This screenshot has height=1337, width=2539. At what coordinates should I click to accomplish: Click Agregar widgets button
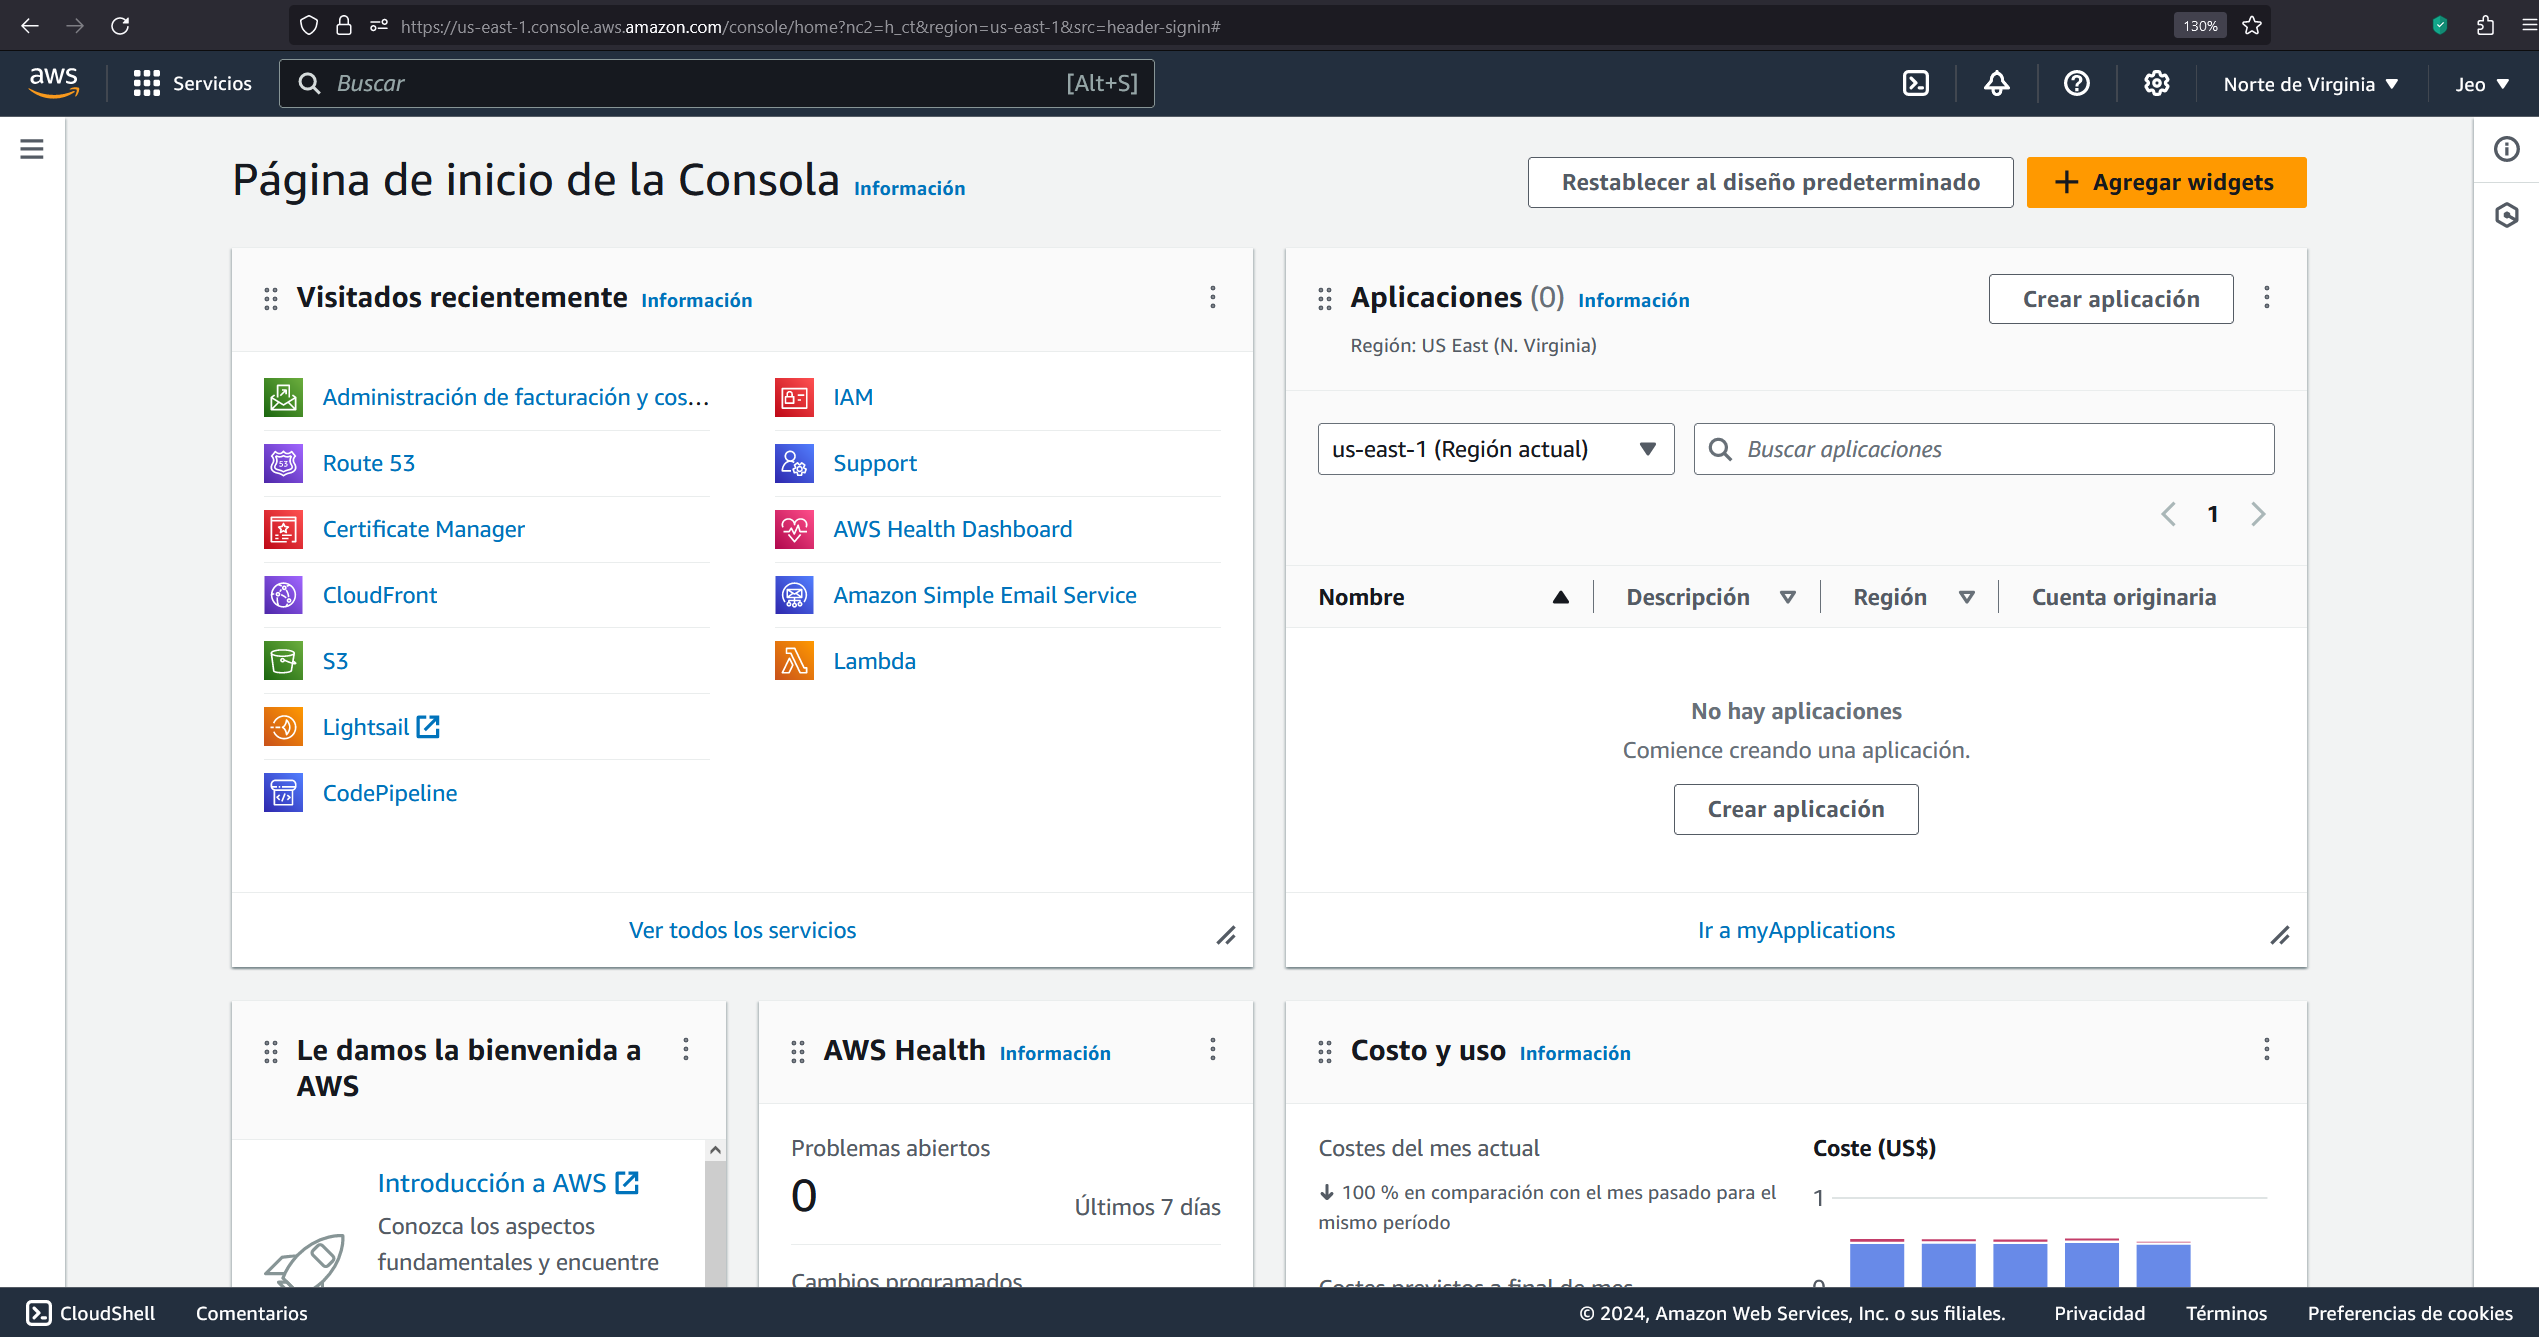[2165, 182]
